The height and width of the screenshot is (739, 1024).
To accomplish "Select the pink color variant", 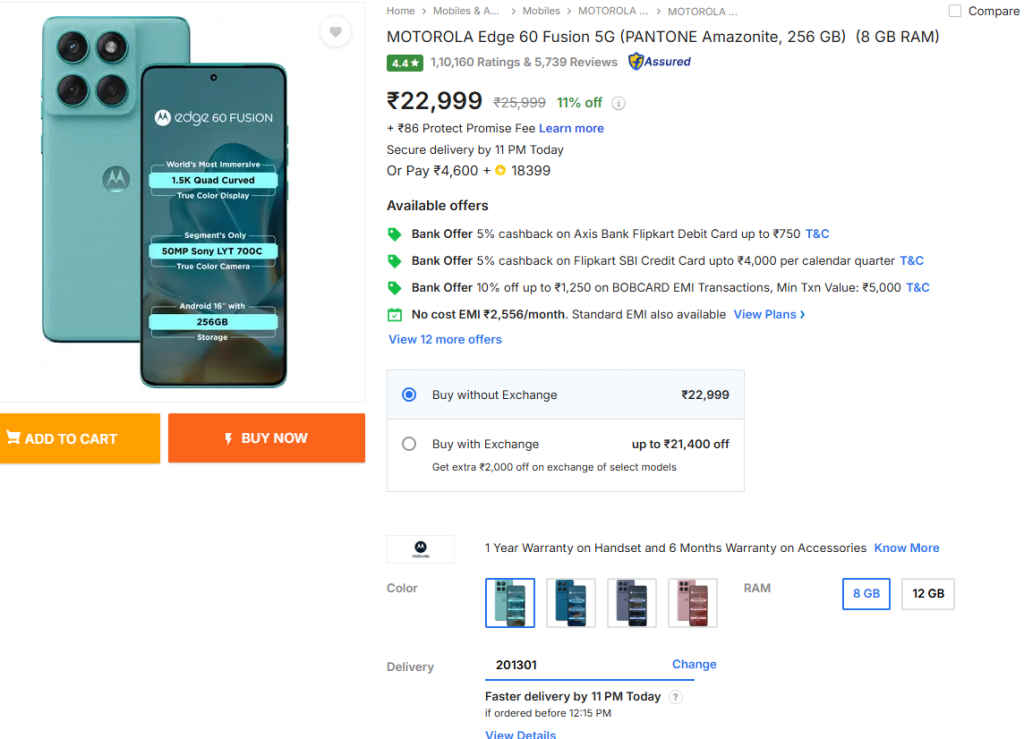I will [x=693, y=602].
